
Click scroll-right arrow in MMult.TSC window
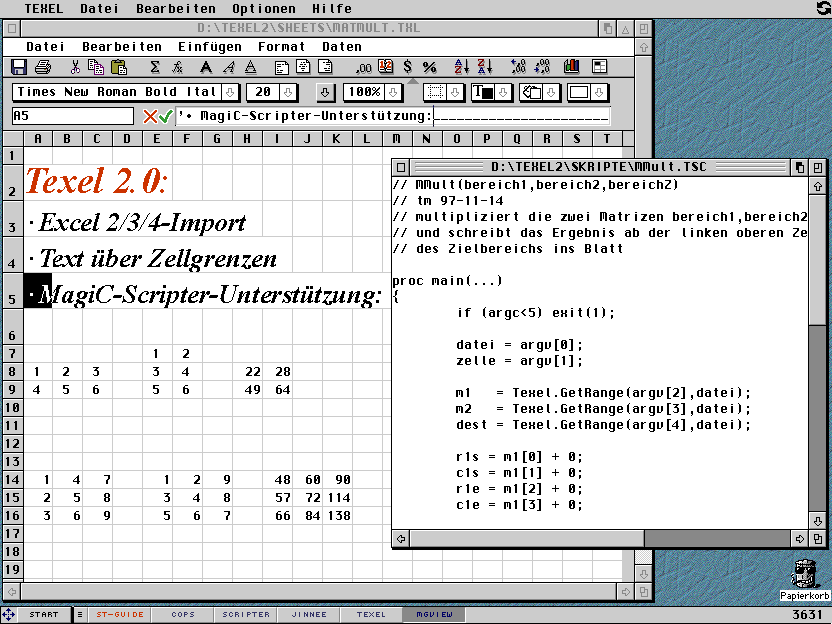[799, 539]
